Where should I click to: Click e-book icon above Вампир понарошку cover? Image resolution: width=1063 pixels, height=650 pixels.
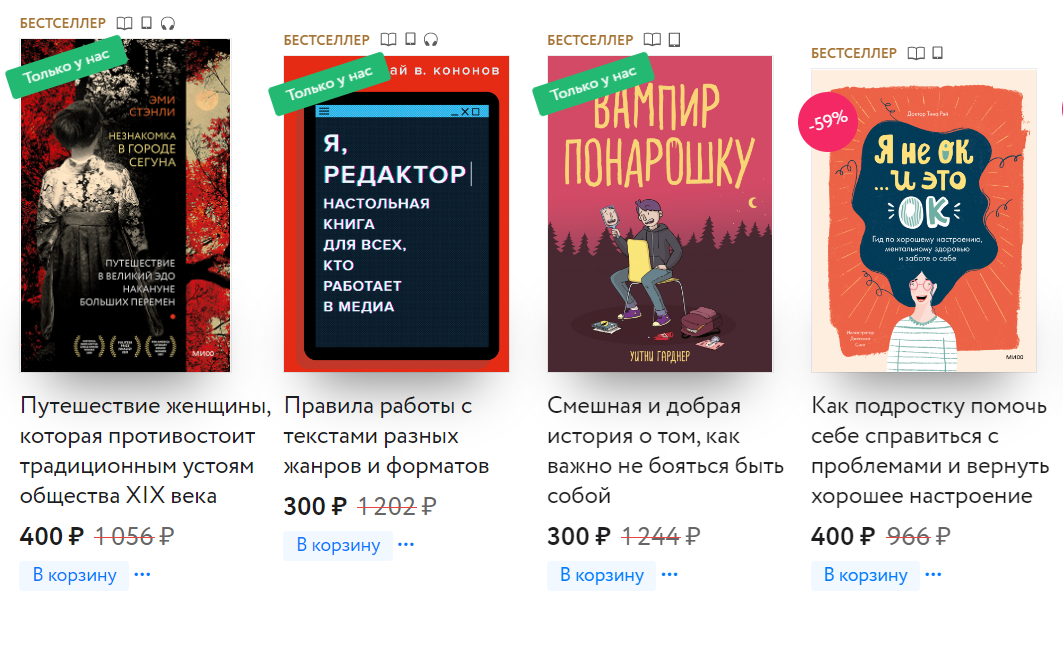674,39
